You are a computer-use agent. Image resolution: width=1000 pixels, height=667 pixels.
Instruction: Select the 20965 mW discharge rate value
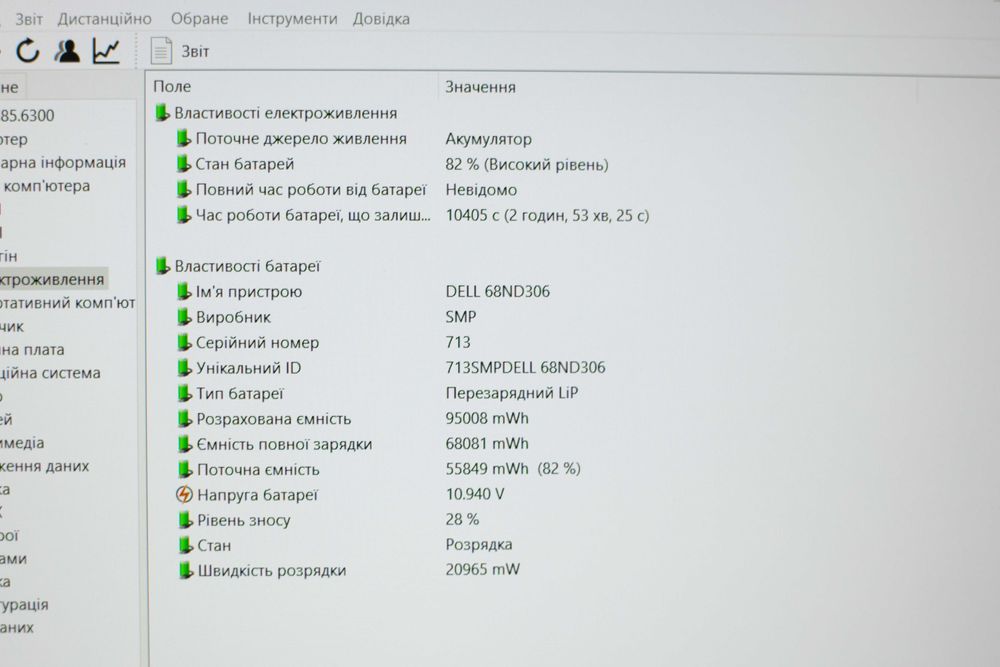pos(483,569)
